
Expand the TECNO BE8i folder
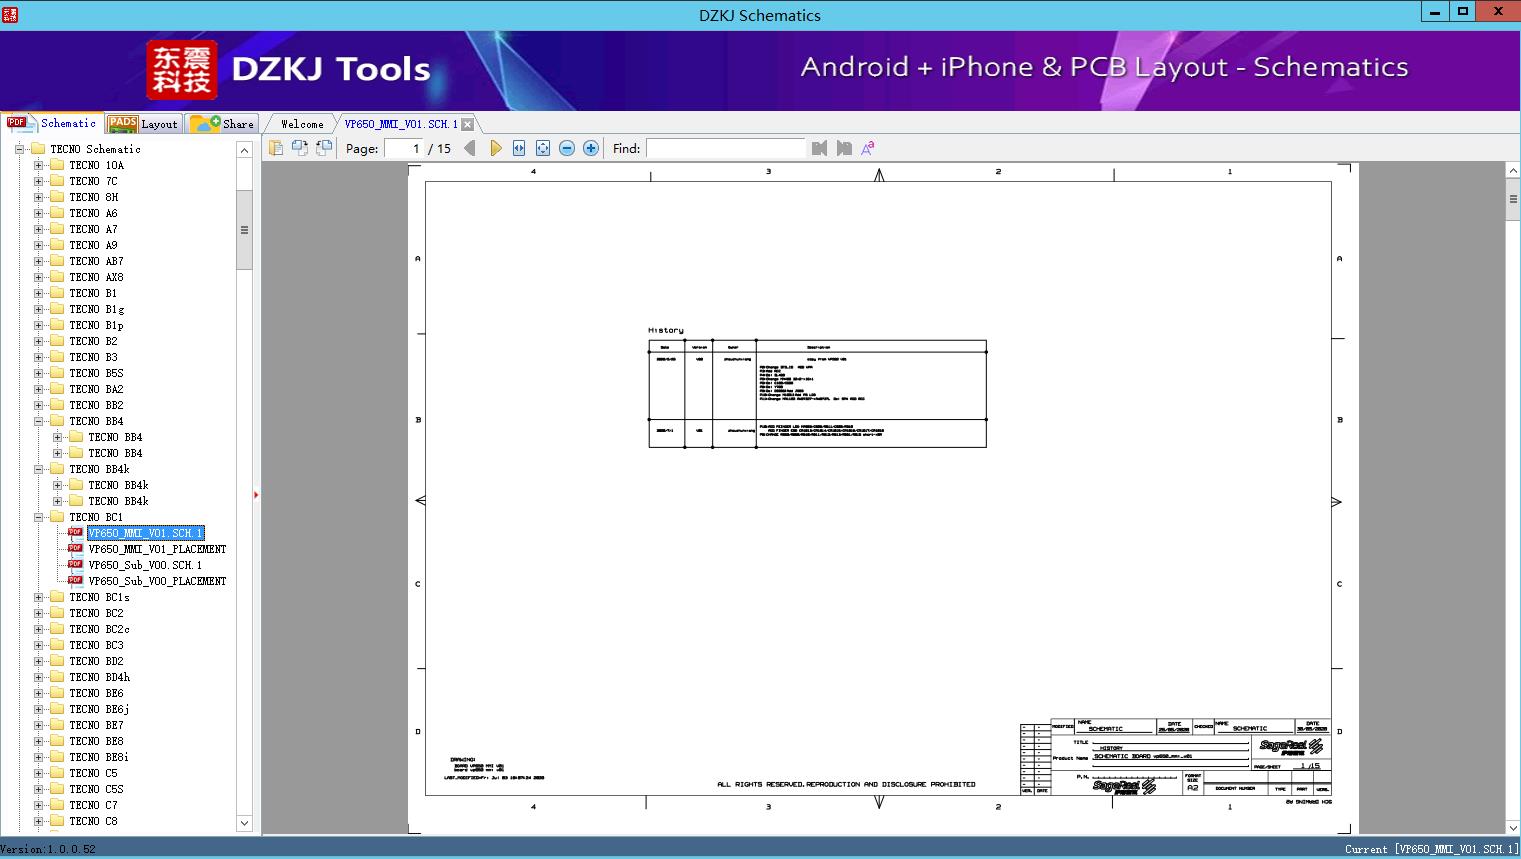(x=38, y=757)
